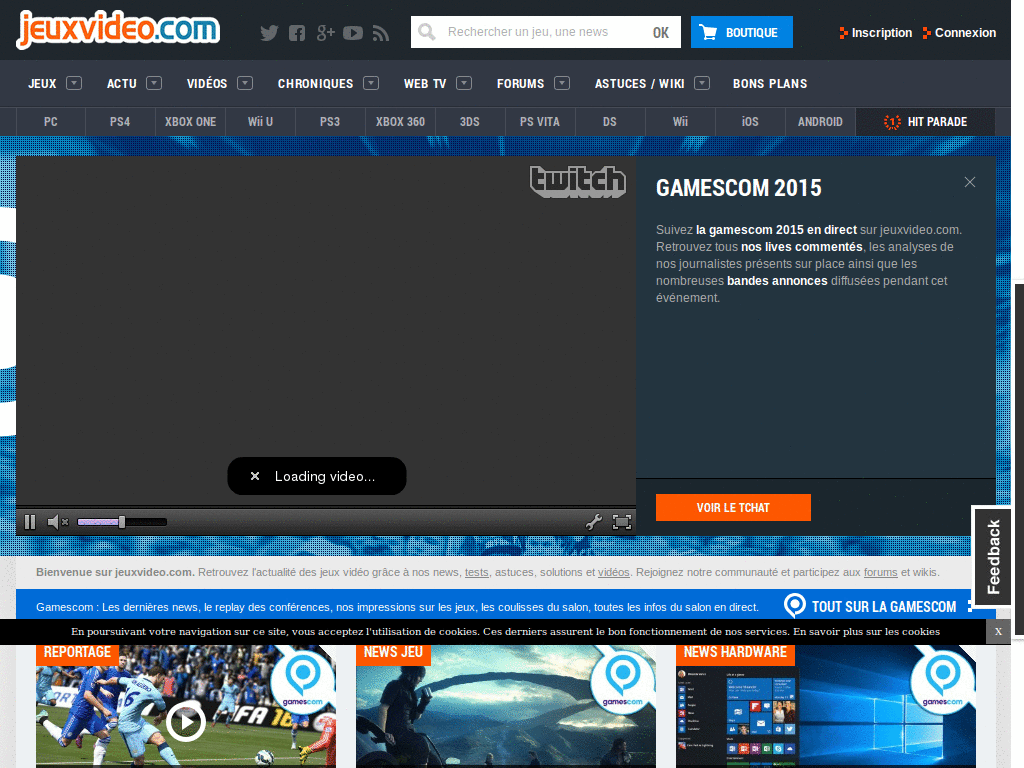Cancel the Loading video message

(x=255, y=476)
